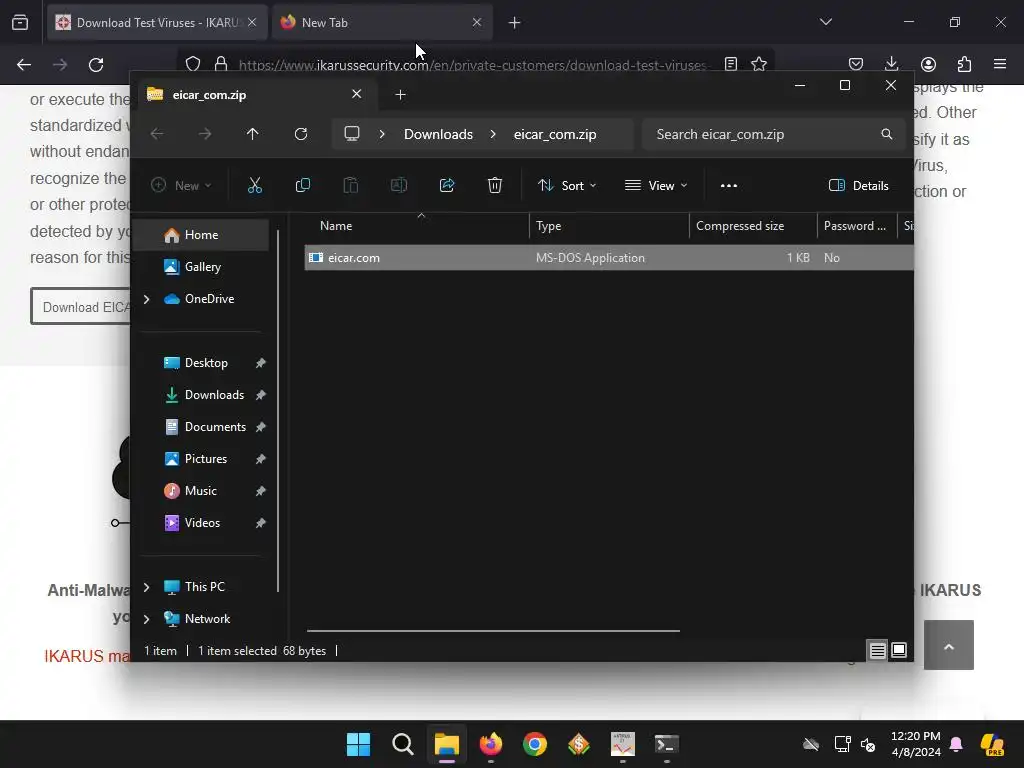Open a new Firefox tab with plus button
Viewport: 1024px width, 768px height.
click(x=515, y=23)
